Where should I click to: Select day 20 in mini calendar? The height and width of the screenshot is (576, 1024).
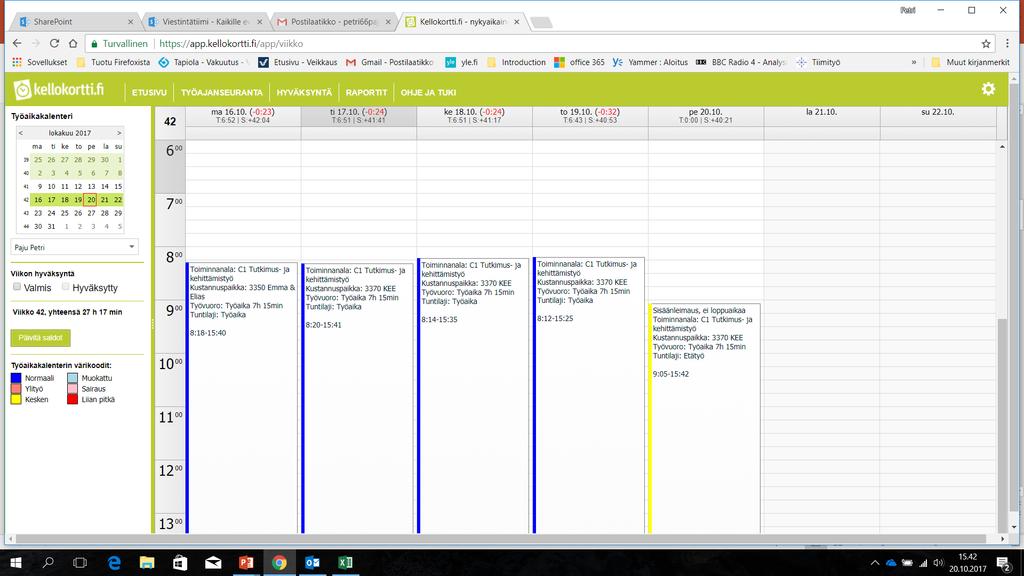coord(91,200)
